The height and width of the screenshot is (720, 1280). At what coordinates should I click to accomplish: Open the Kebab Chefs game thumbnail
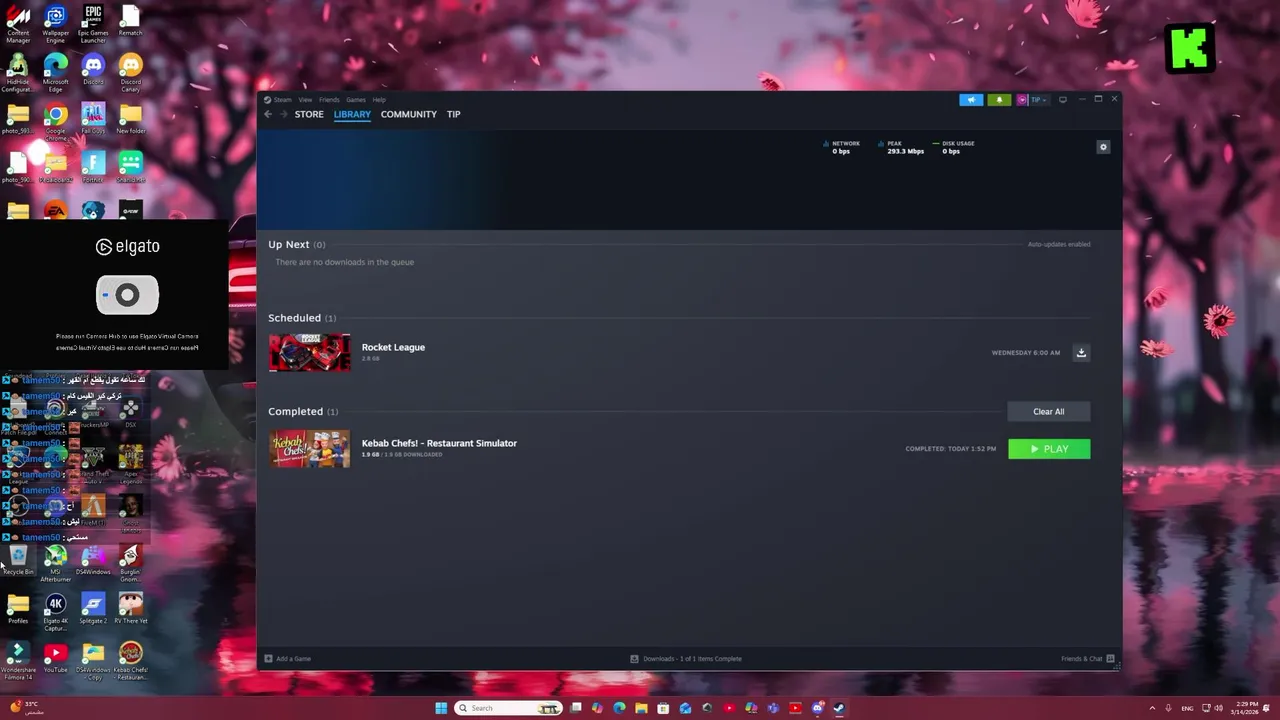tap(310, 449)
